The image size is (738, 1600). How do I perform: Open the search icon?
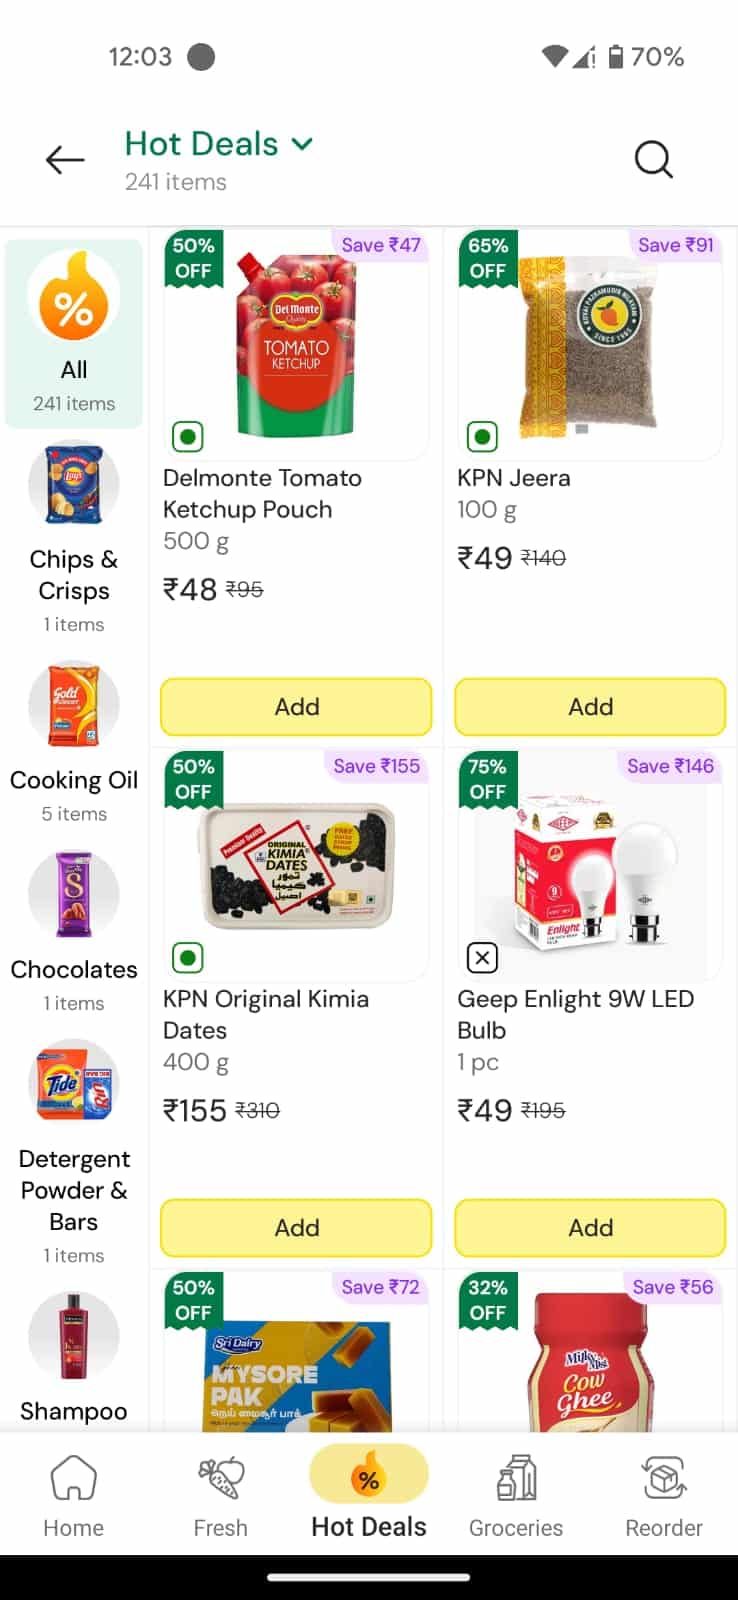(x=654, y=159)
